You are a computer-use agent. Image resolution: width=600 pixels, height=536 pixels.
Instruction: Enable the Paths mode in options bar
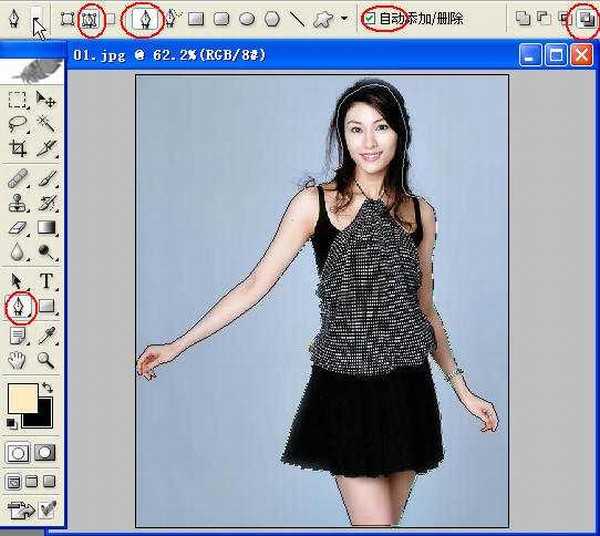point(92,18)
